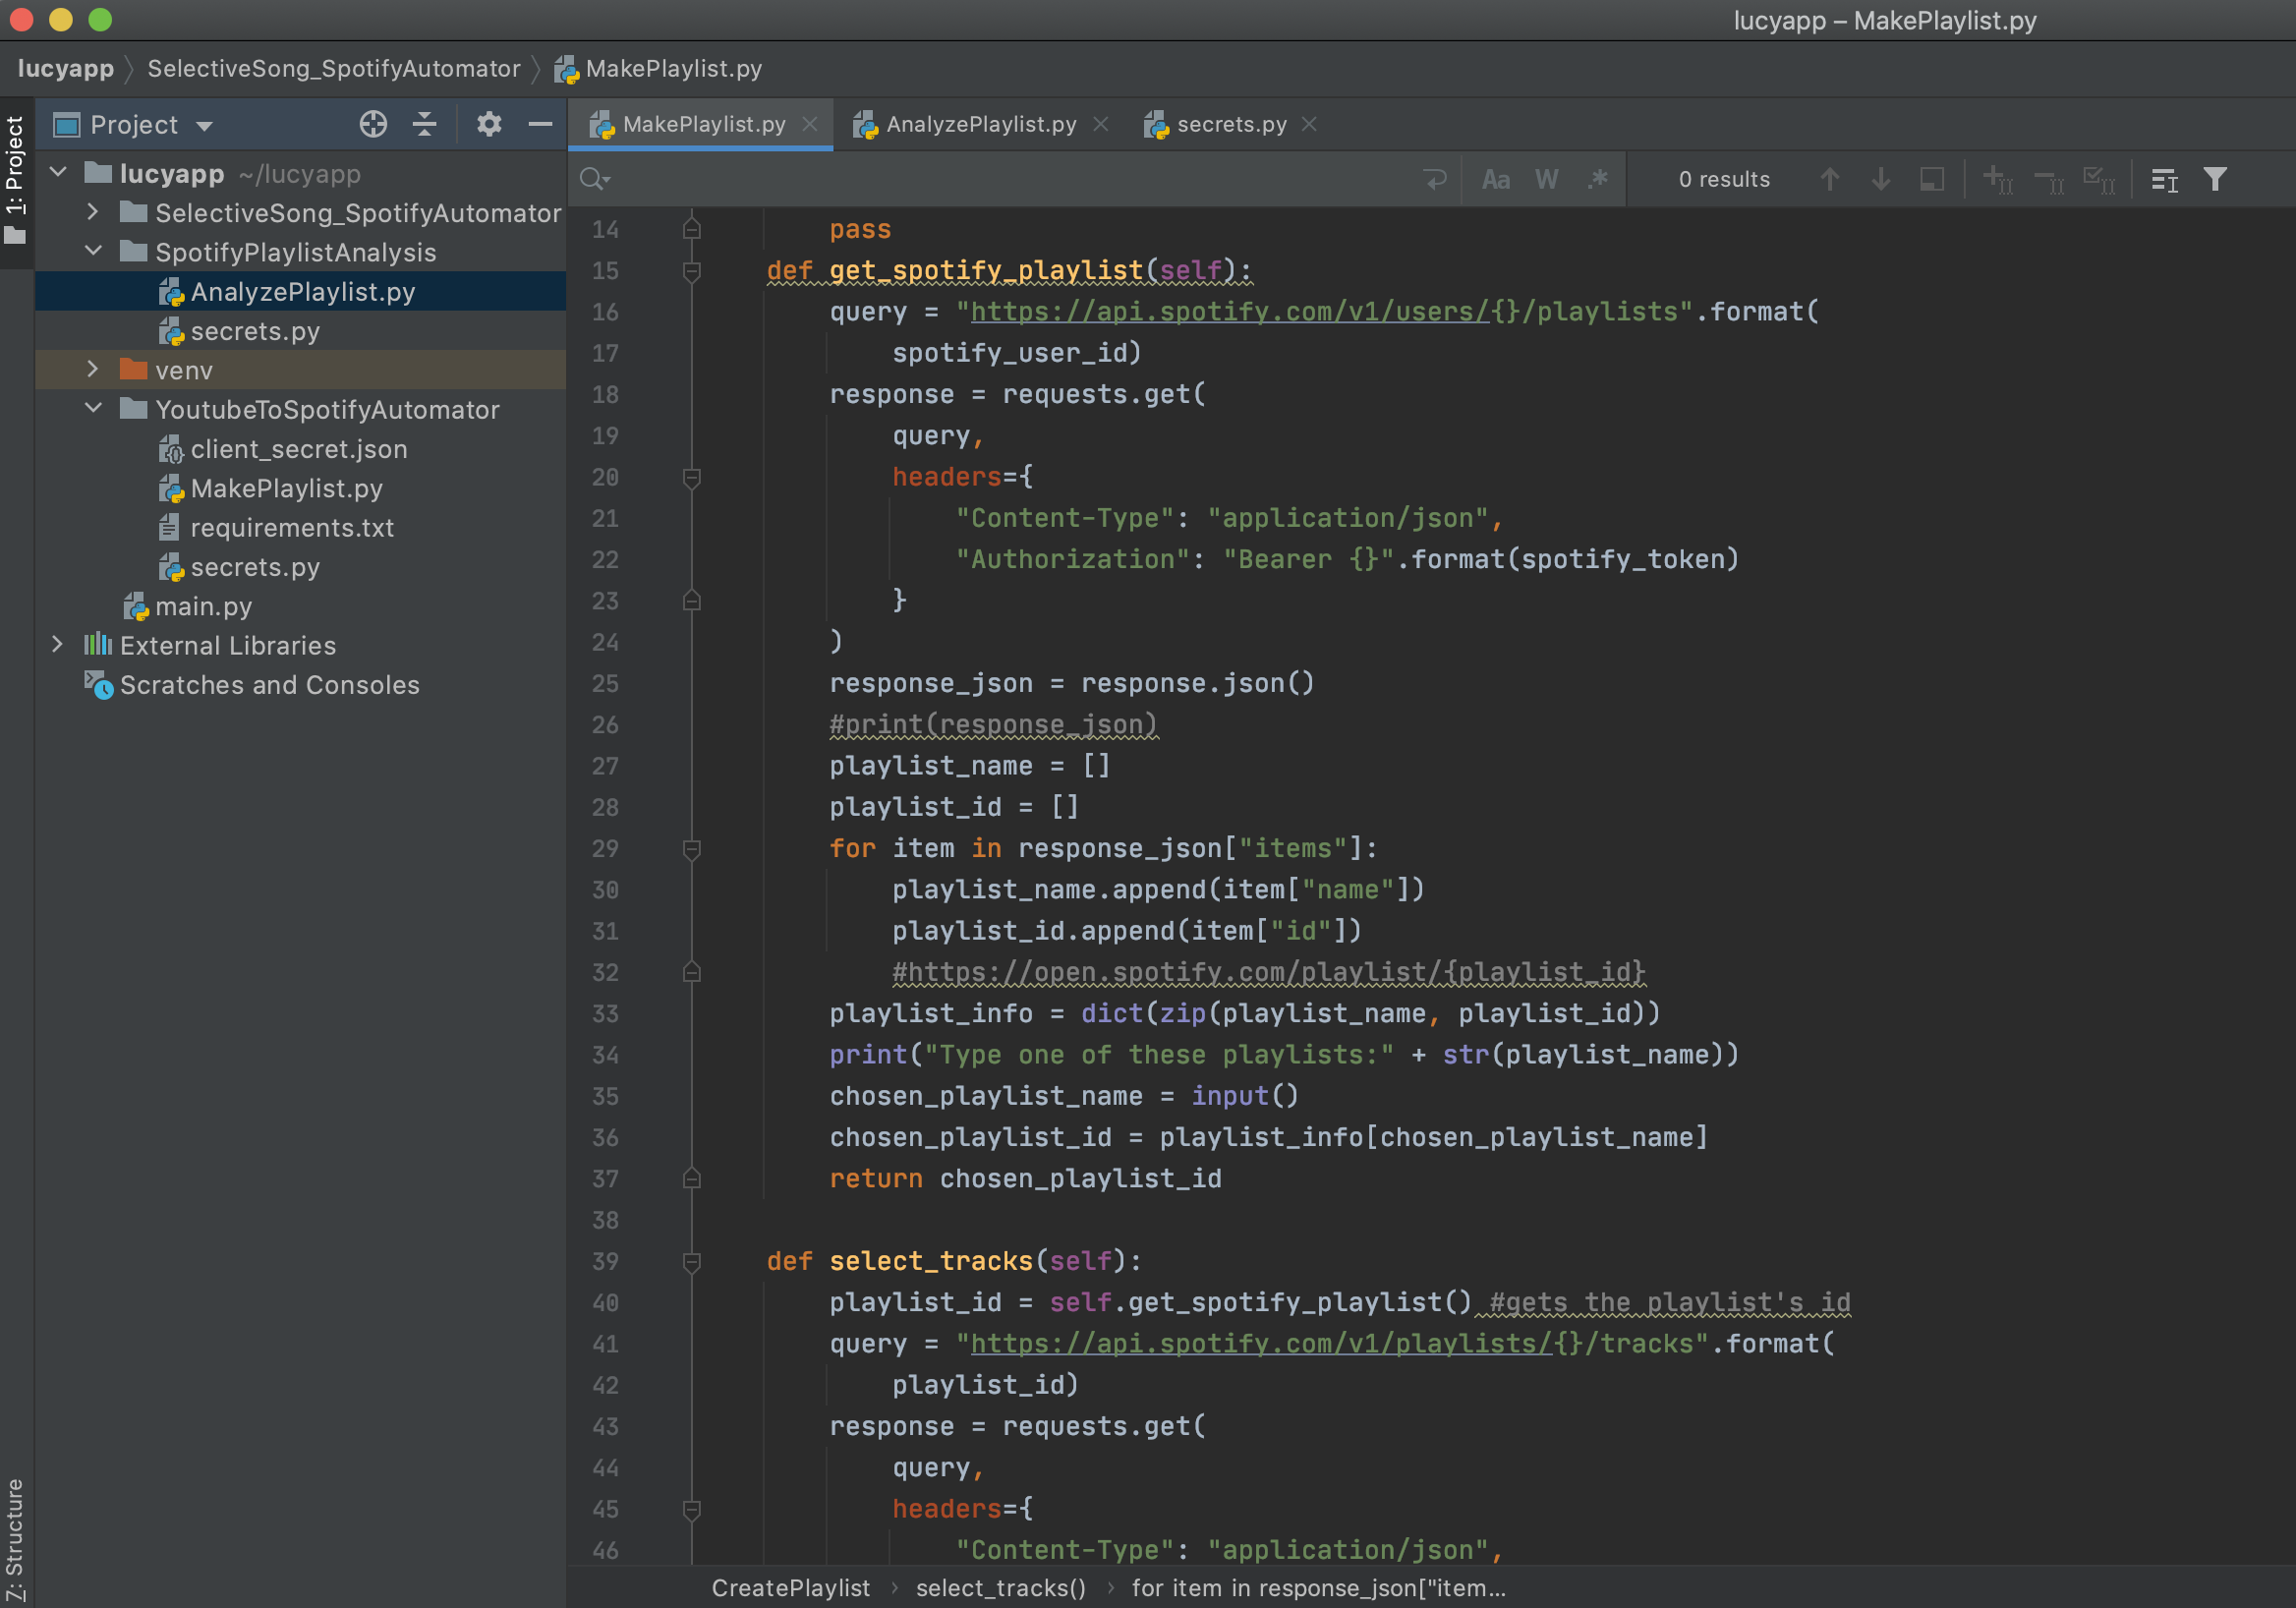The width and height of the screenshot is (2296, 1608).
Task: Click the new line return icon in search
Action: (x=1435, y=179)
